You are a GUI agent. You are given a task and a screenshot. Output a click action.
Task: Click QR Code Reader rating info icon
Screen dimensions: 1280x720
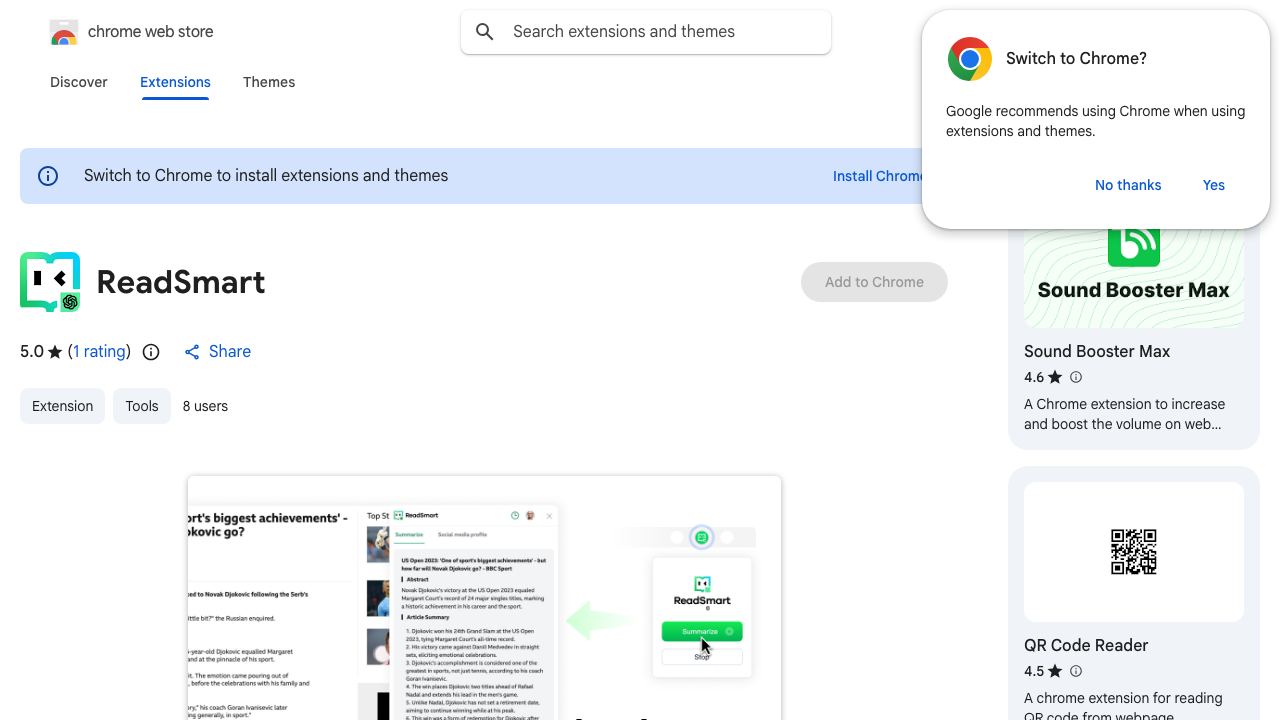coord(1076,671)
